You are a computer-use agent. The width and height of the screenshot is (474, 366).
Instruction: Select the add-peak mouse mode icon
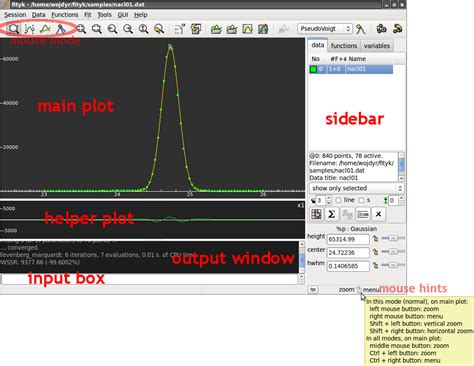pos(61,29)
